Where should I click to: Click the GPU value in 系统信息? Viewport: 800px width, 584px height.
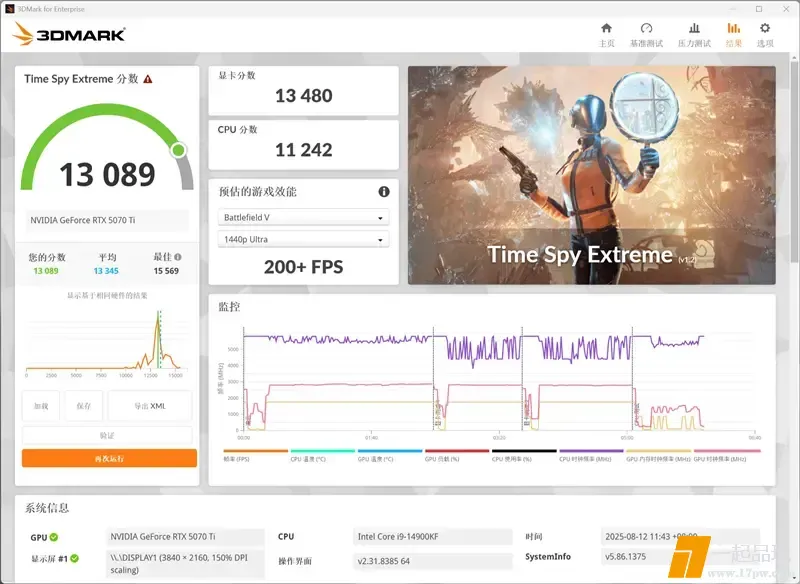tap(185, 537)
